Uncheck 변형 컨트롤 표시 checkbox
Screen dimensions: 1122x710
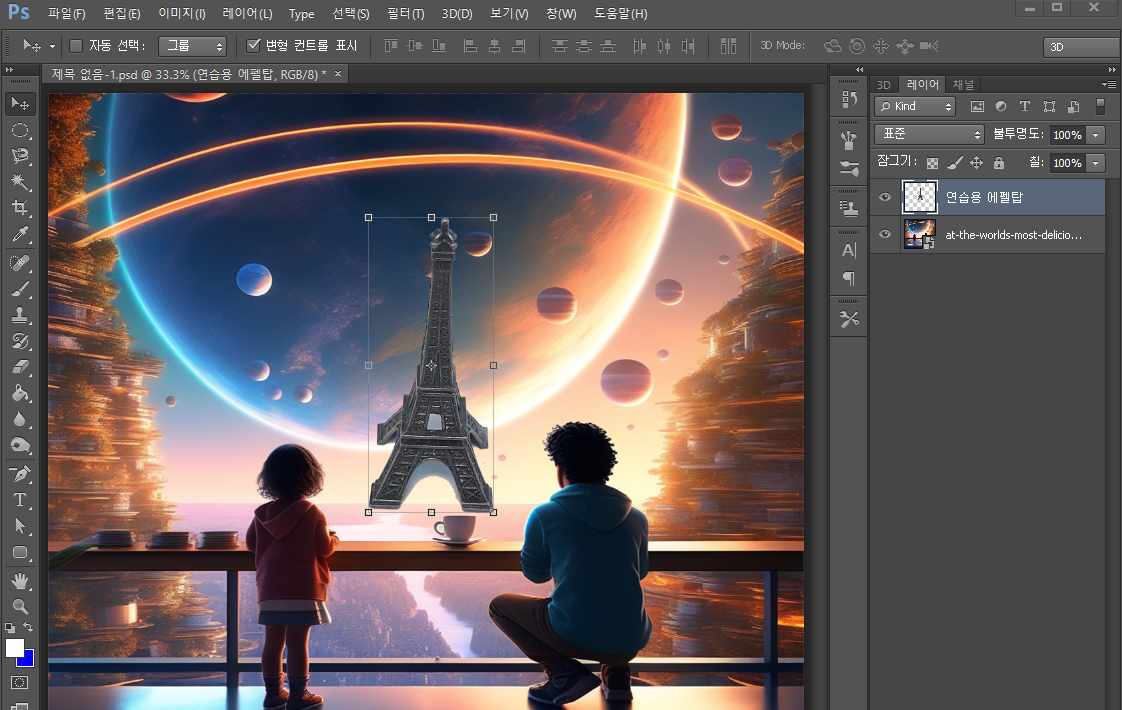(x=253, y=46)
